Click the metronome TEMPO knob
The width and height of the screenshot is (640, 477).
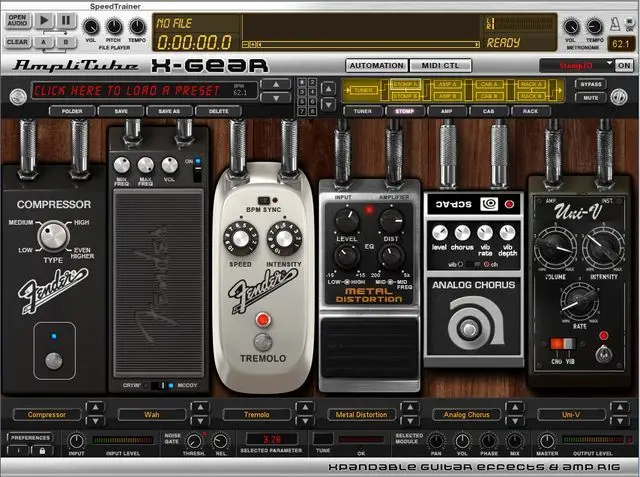(x=594, y=27)
